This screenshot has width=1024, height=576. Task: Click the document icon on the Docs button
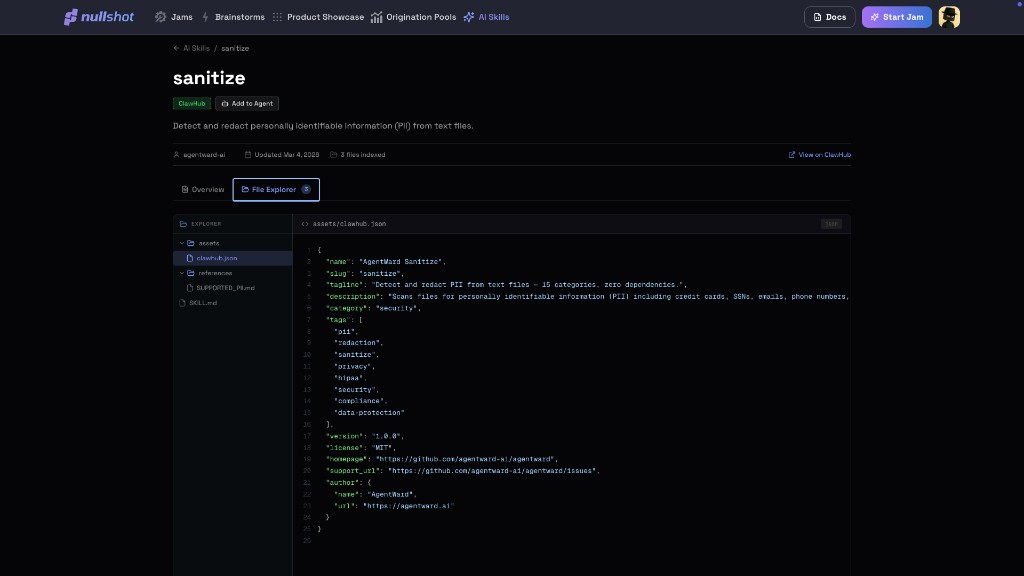point(817,17)
